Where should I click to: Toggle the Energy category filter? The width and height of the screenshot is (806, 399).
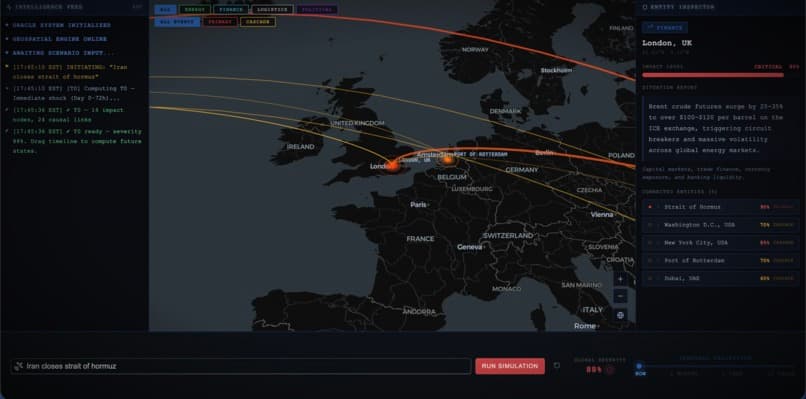click(x=194, y=9)
